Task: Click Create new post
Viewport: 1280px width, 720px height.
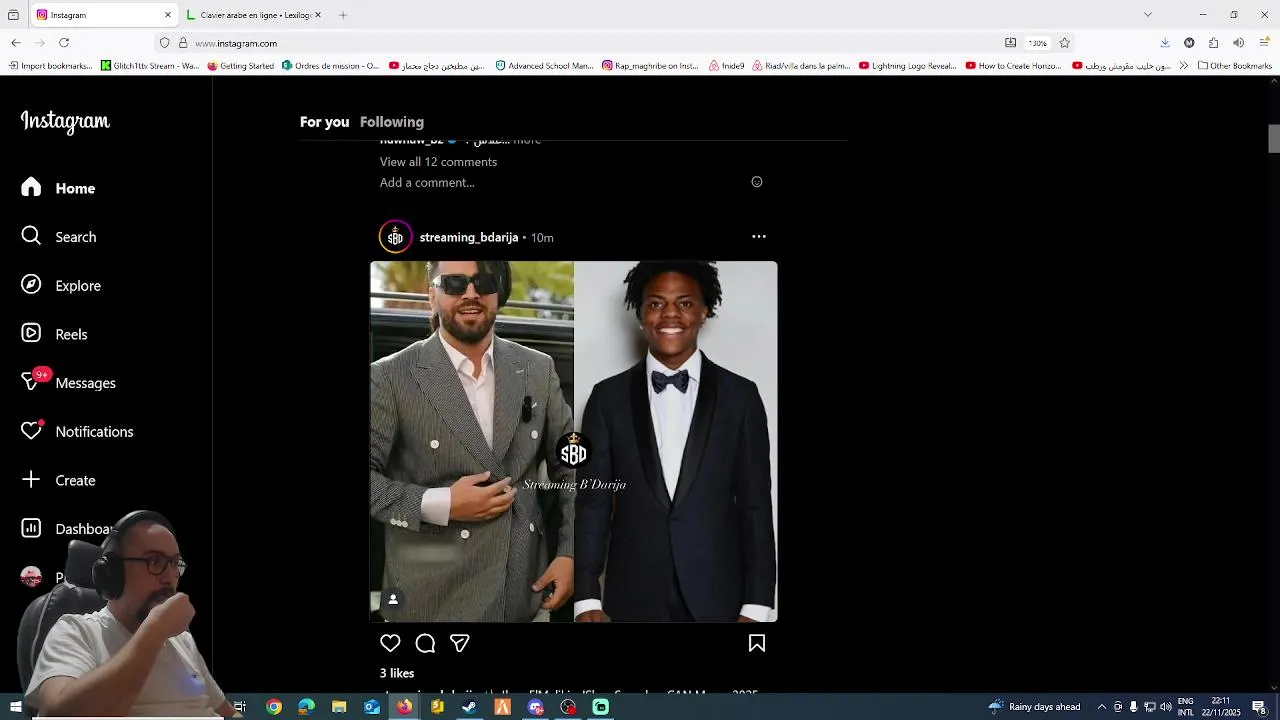Action: (x=58, y=480)
